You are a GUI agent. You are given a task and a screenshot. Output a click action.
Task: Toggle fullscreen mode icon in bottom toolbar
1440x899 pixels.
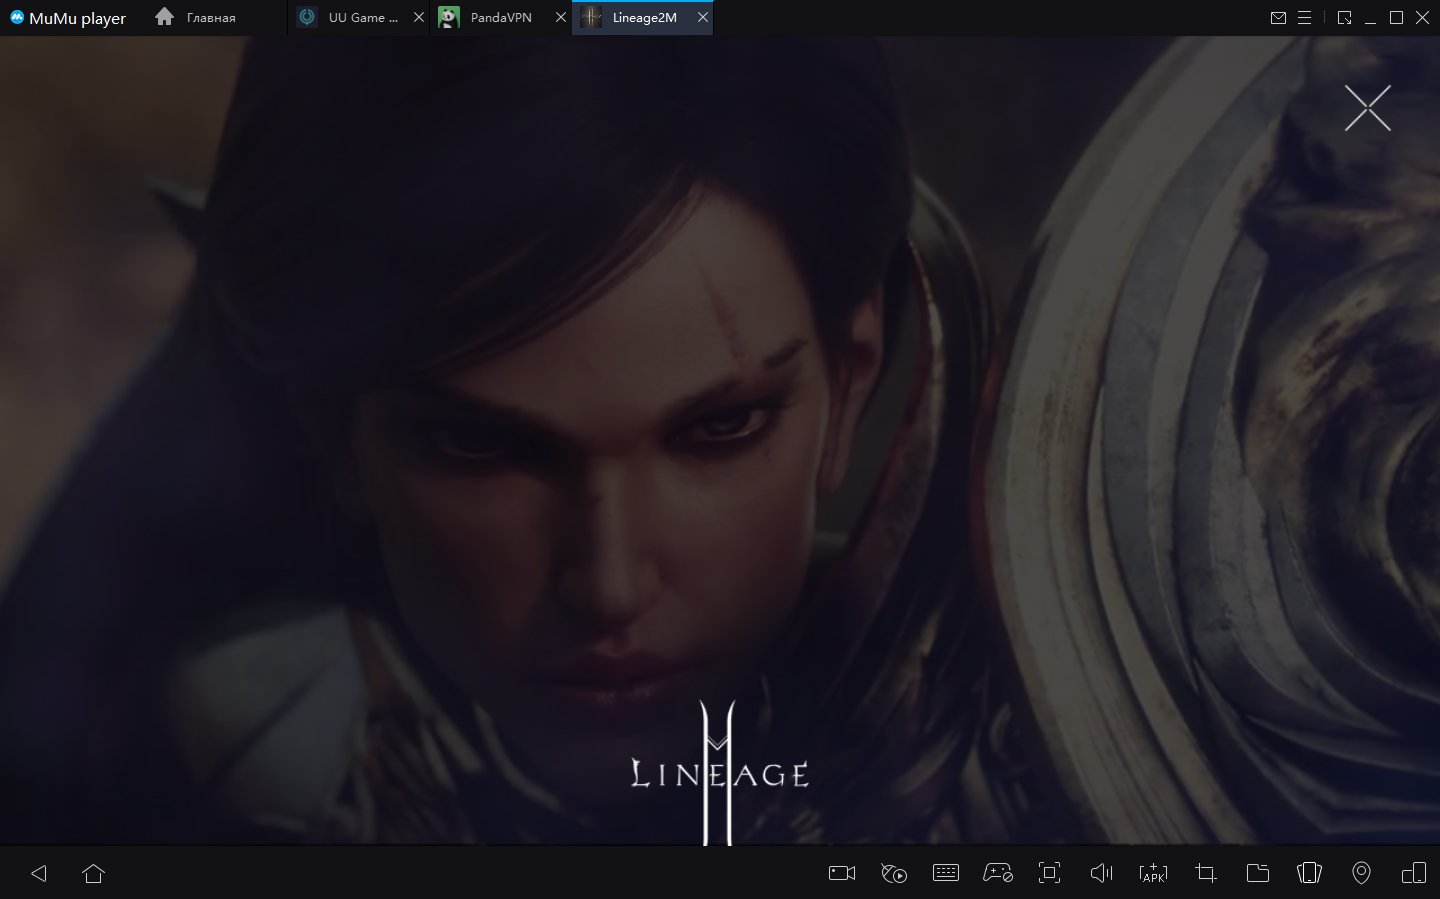pos(1049,873)
